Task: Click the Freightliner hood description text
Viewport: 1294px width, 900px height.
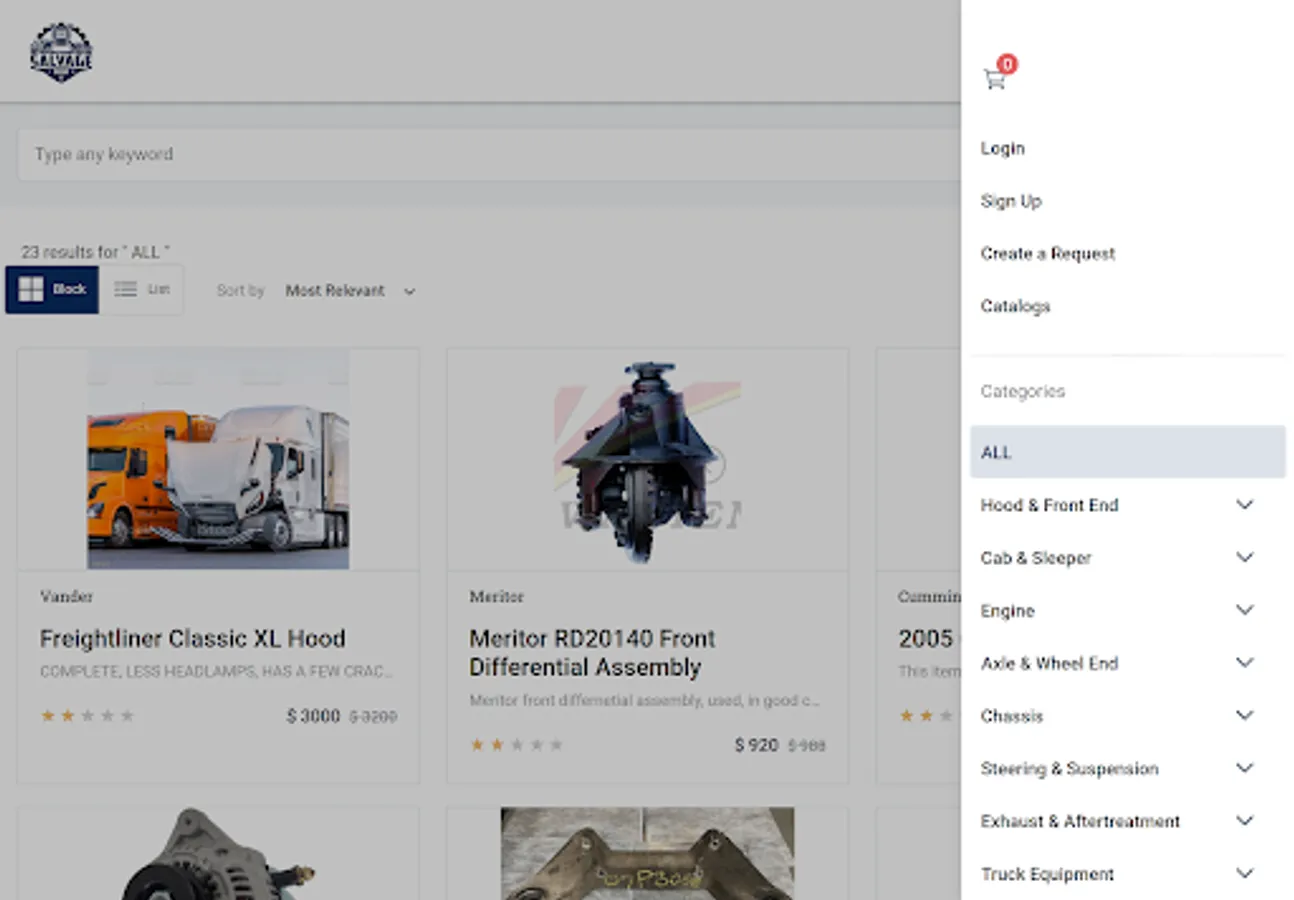Action: click(216, 672)
